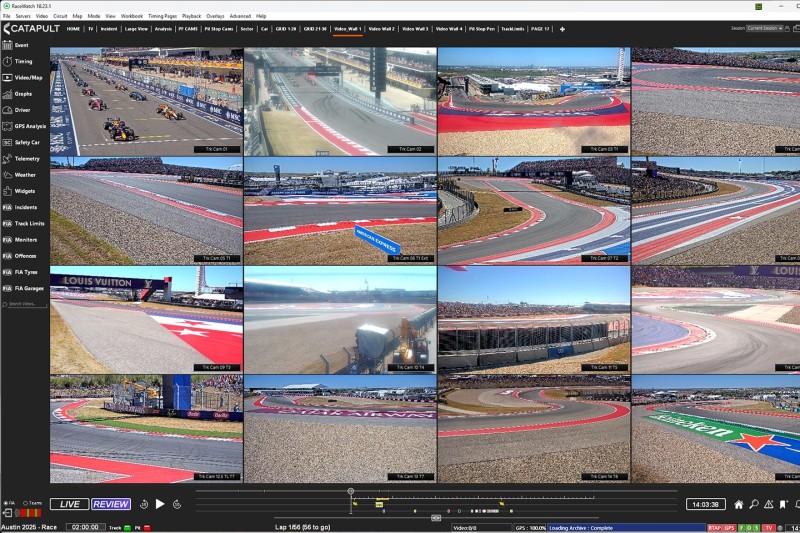Viewport: 800px width, 533px height.
Task: Select the Trk Cam 01 video feed
Action: (x=146, y=101)
